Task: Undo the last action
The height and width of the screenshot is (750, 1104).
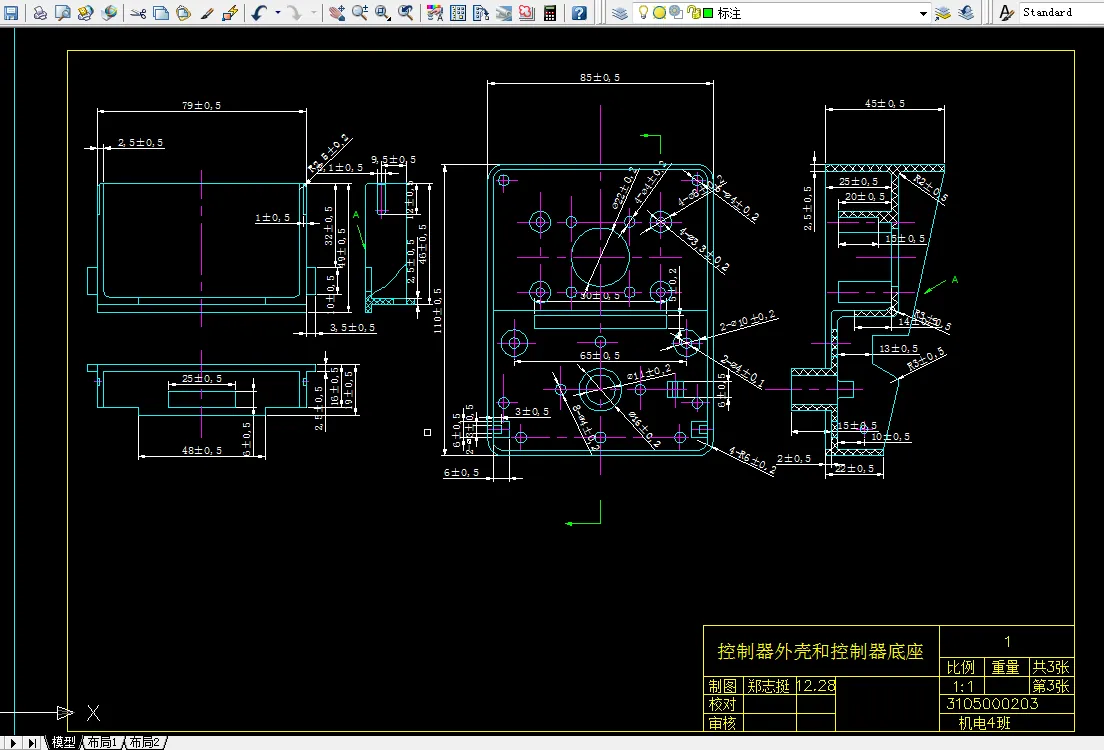Action: tap(259, 13)
